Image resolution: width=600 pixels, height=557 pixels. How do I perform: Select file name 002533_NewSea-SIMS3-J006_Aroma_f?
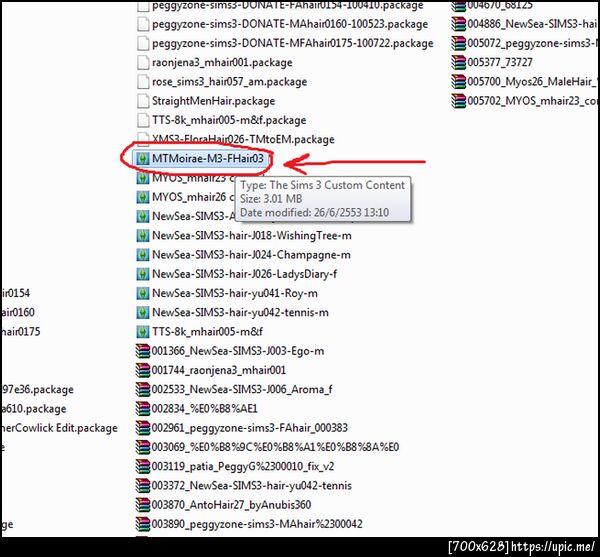(242, 389)
